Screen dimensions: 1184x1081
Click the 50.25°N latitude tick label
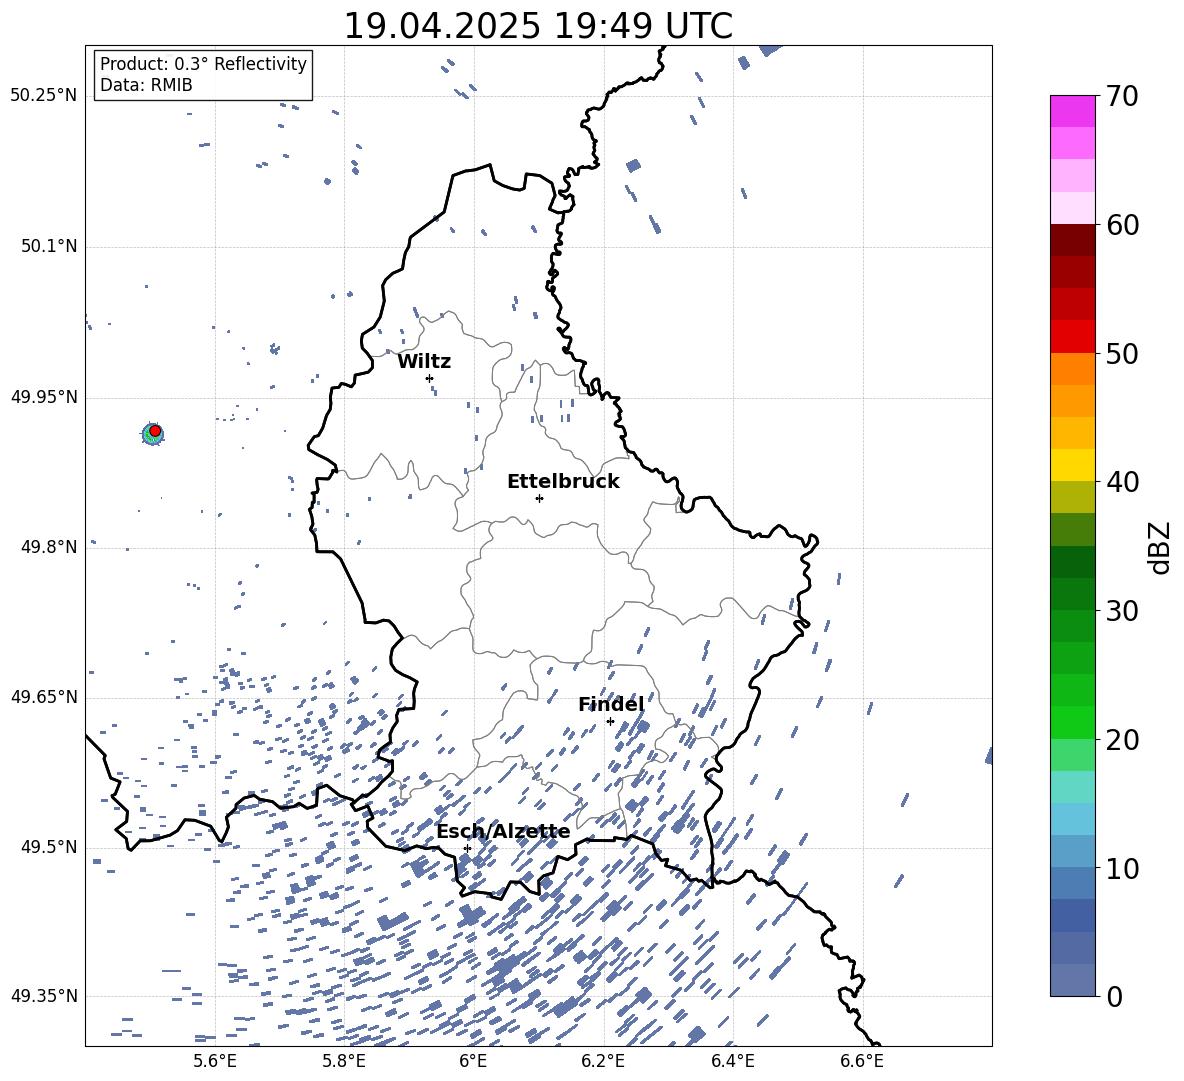pos(44,96)
